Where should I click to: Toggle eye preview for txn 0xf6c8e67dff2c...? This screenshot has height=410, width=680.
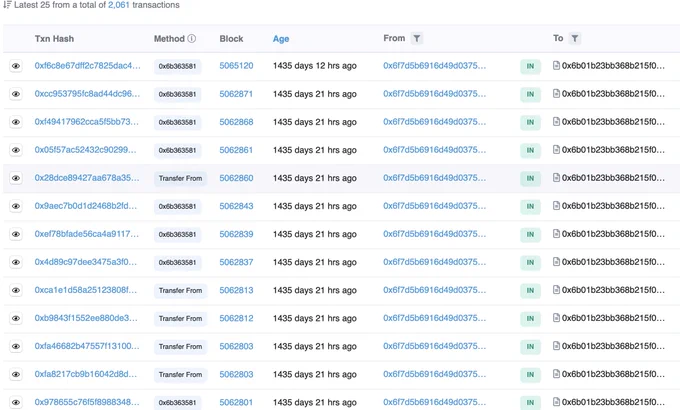tap(16, 66)
